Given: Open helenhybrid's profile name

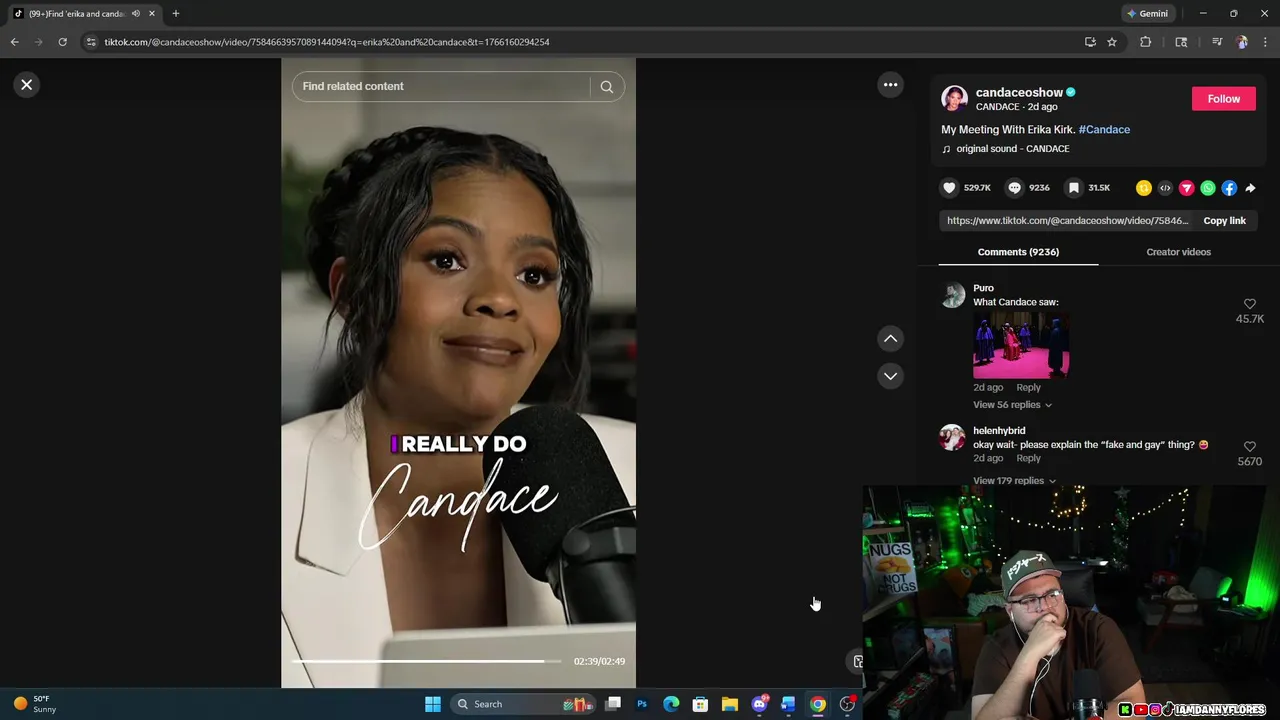Looking at the screenshot, I should pos(999,431).
